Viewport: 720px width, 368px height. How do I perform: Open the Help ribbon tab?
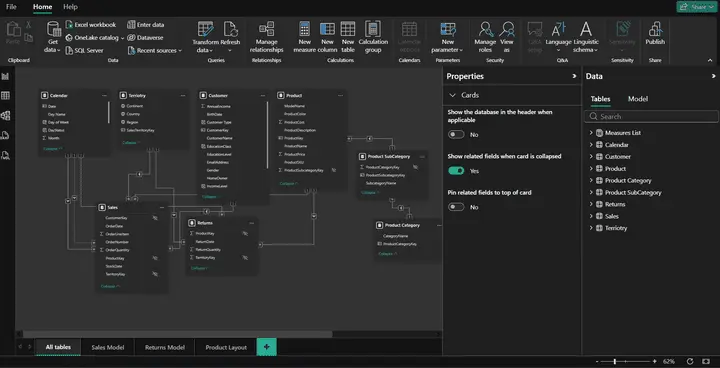[70, 7]
